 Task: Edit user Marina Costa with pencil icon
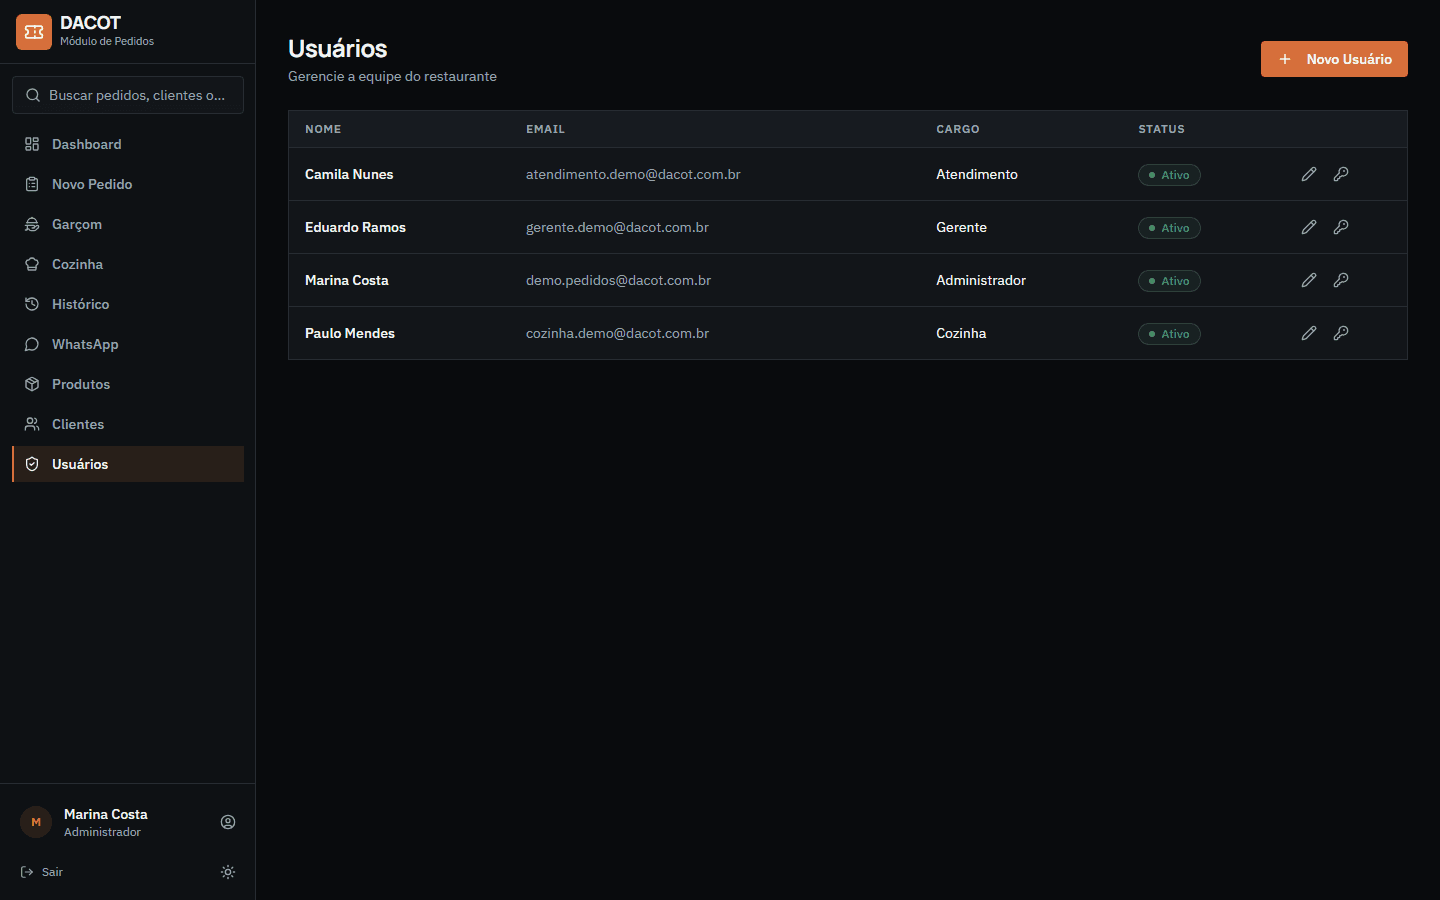[1309, 280]
